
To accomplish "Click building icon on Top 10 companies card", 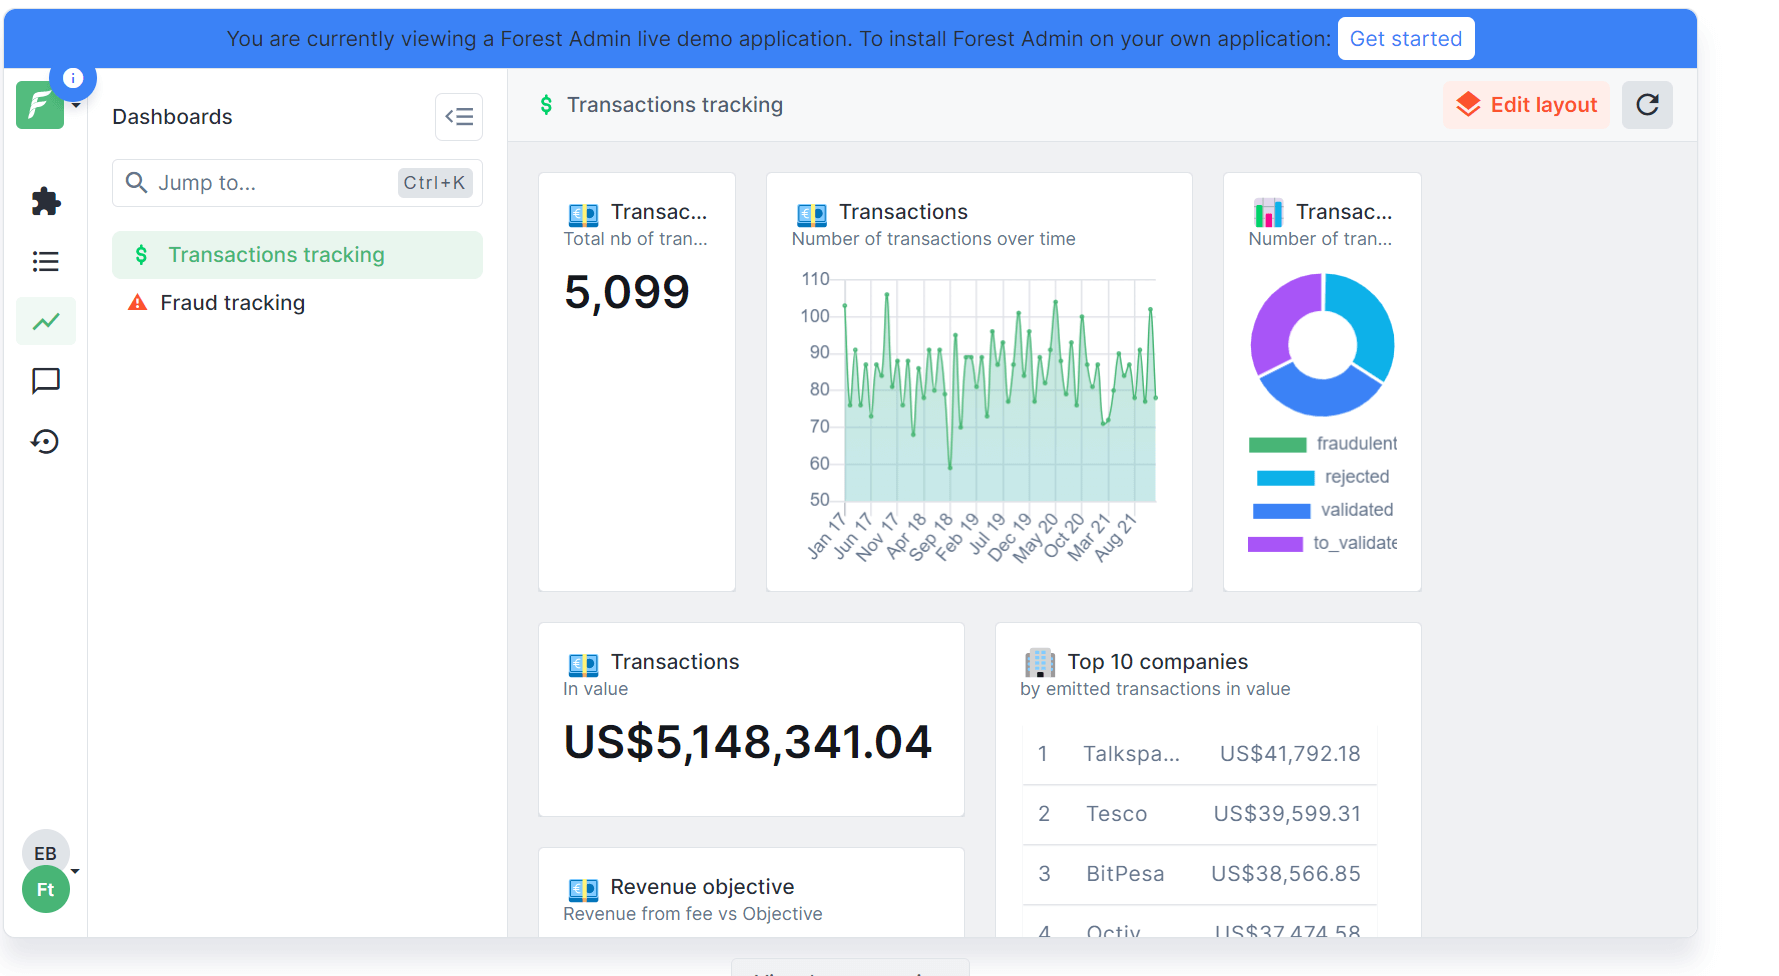I will [x=1040, y=662].
